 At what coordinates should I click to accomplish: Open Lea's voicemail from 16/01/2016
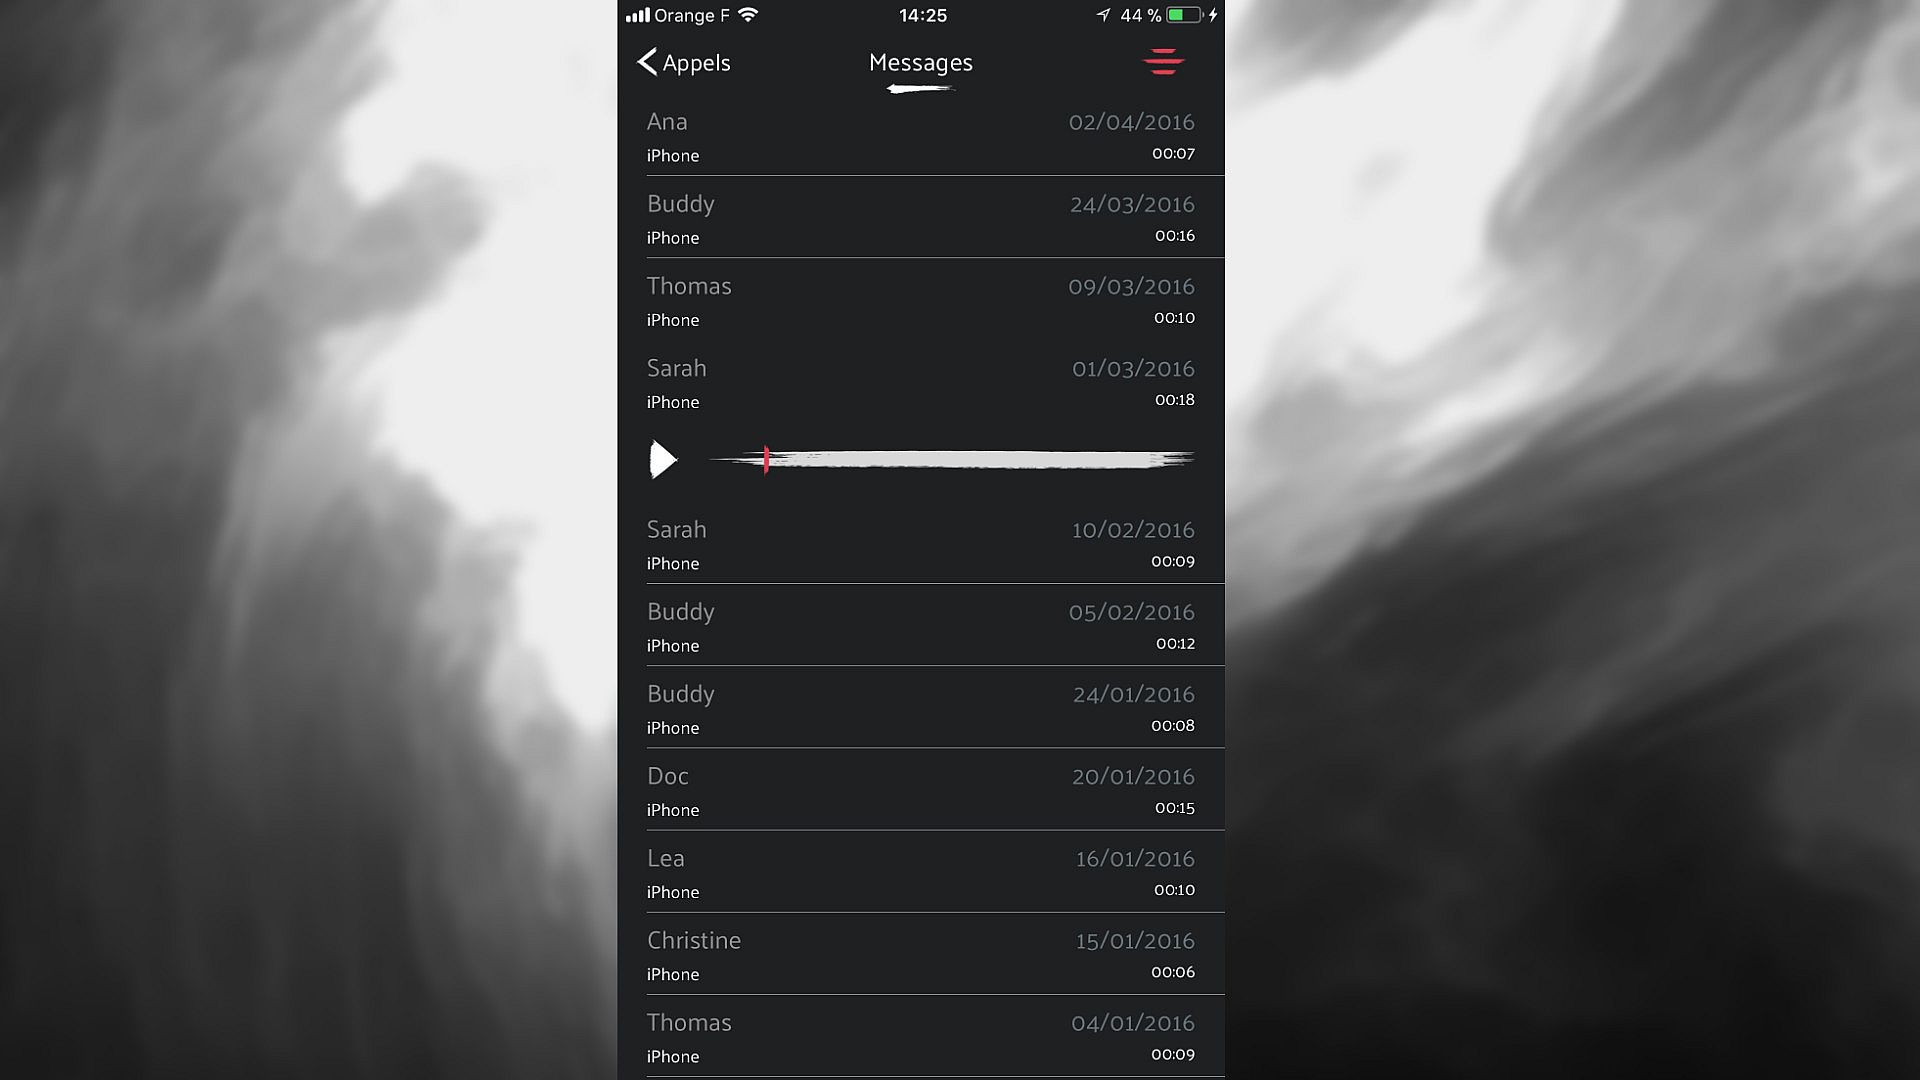point(921,872)
